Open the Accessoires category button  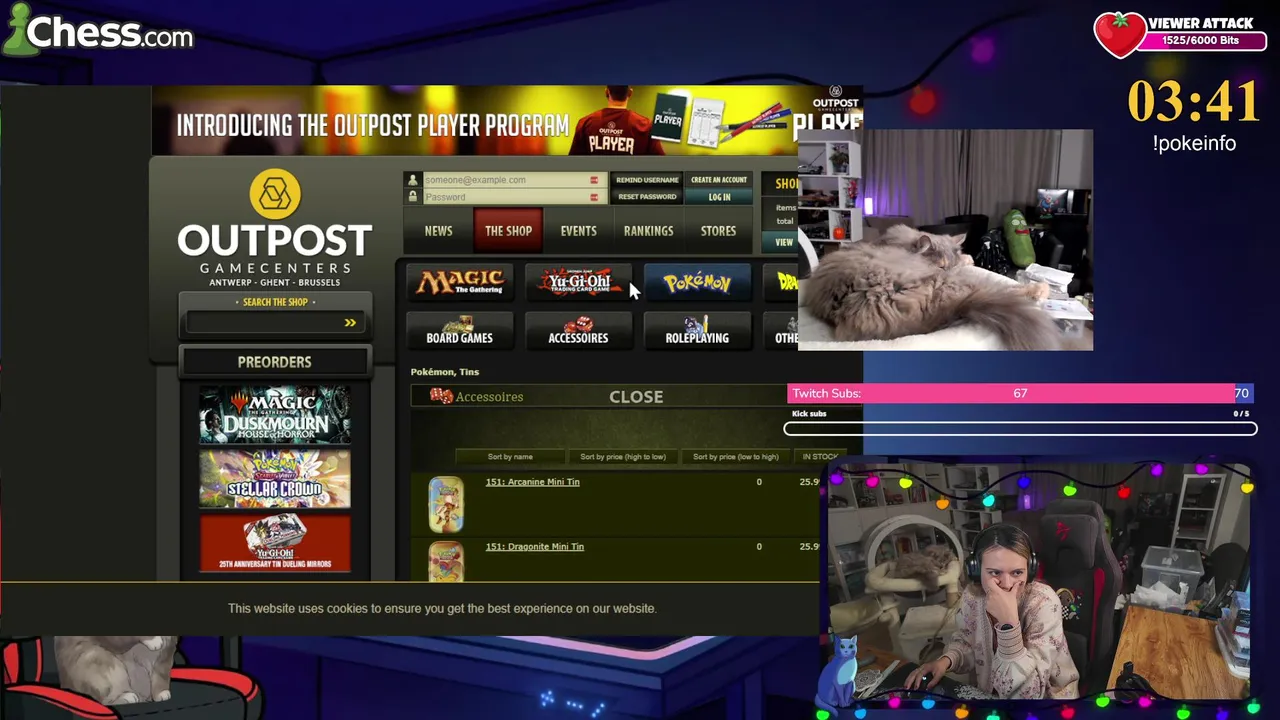(578, 331)
